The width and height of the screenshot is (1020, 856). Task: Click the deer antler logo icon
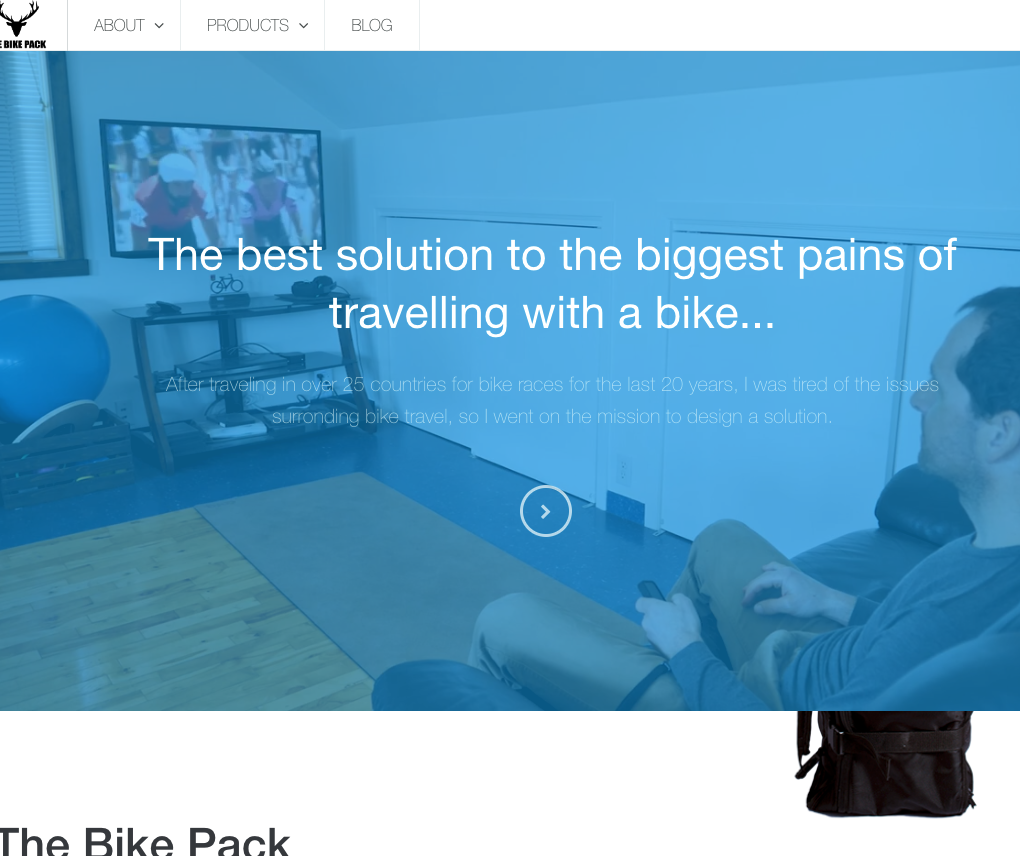coord(18,18)
